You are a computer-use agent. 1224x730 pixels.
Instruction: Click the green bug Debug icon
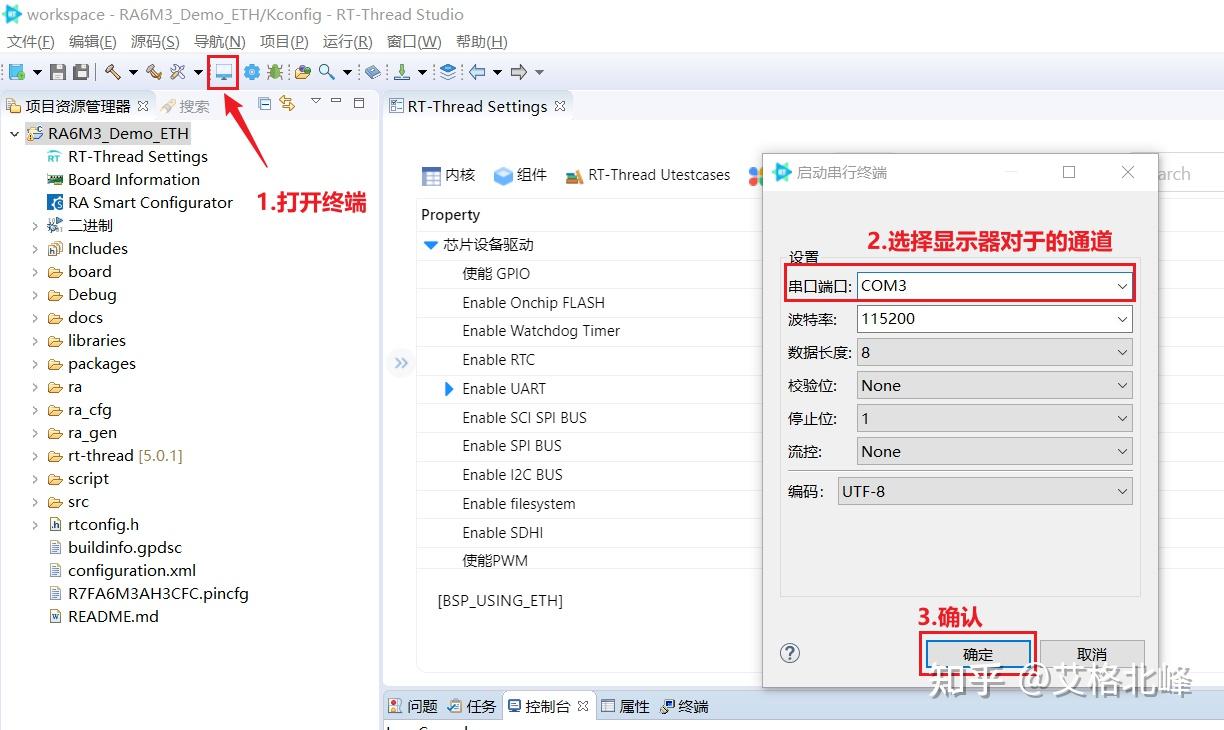[274, 72]
